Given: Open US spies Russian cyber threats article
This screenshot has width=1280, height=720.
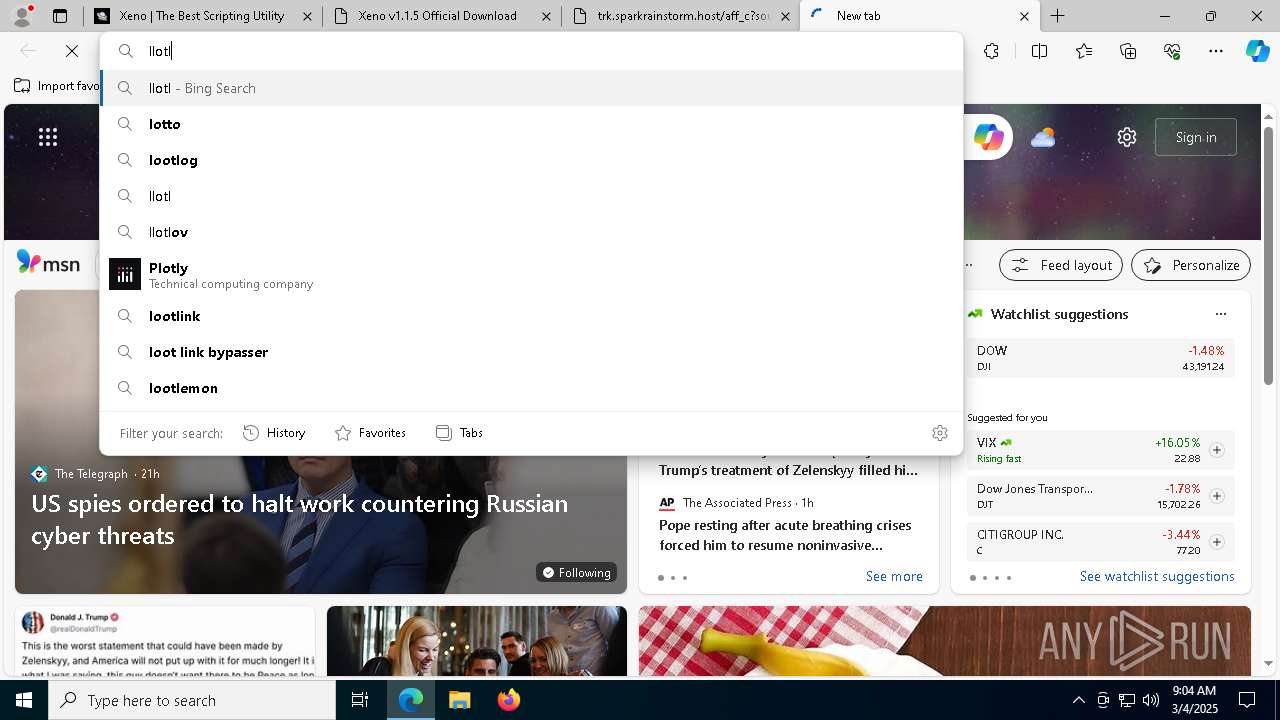Looking at the screenshot, I should point(299,519).
